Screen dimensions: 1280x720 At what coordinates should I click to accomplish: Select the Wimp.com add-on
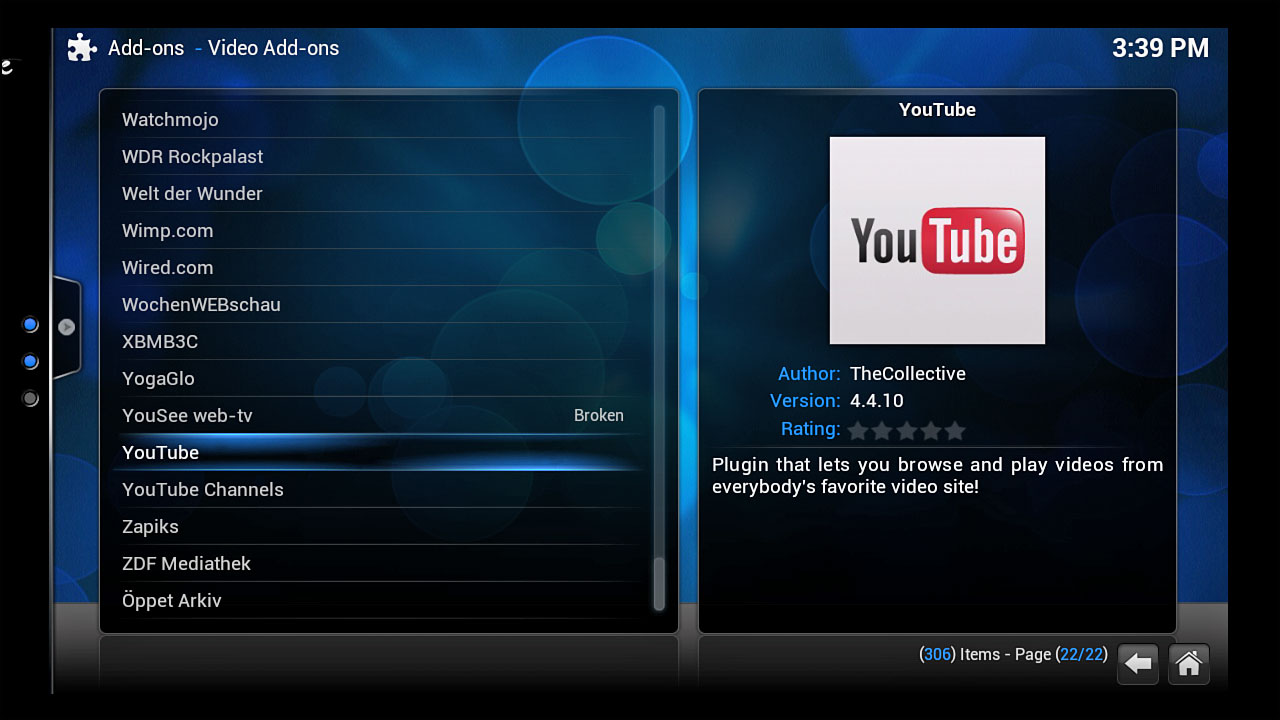pos(378,230)
